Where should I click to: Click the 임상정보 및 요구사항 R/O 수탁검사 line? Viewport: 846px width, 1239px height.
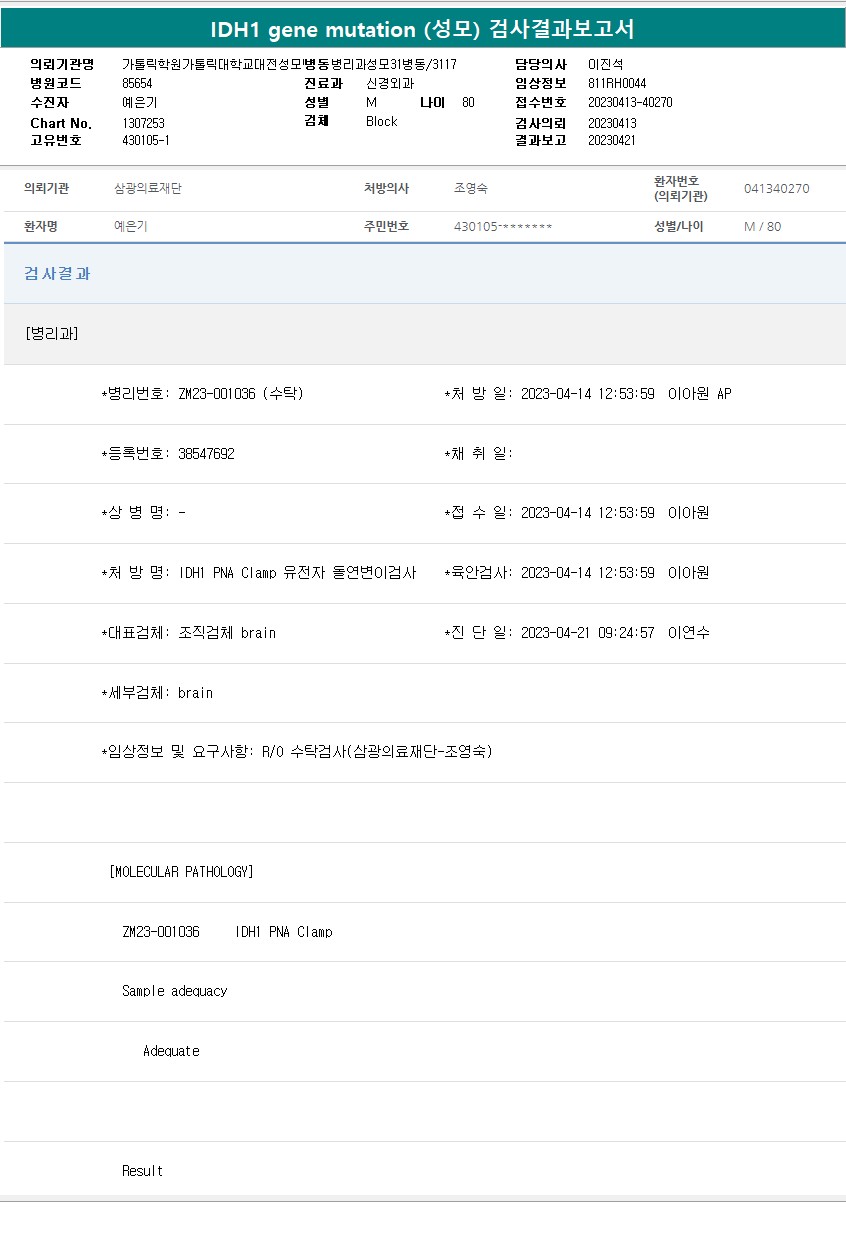pos(297,752)
